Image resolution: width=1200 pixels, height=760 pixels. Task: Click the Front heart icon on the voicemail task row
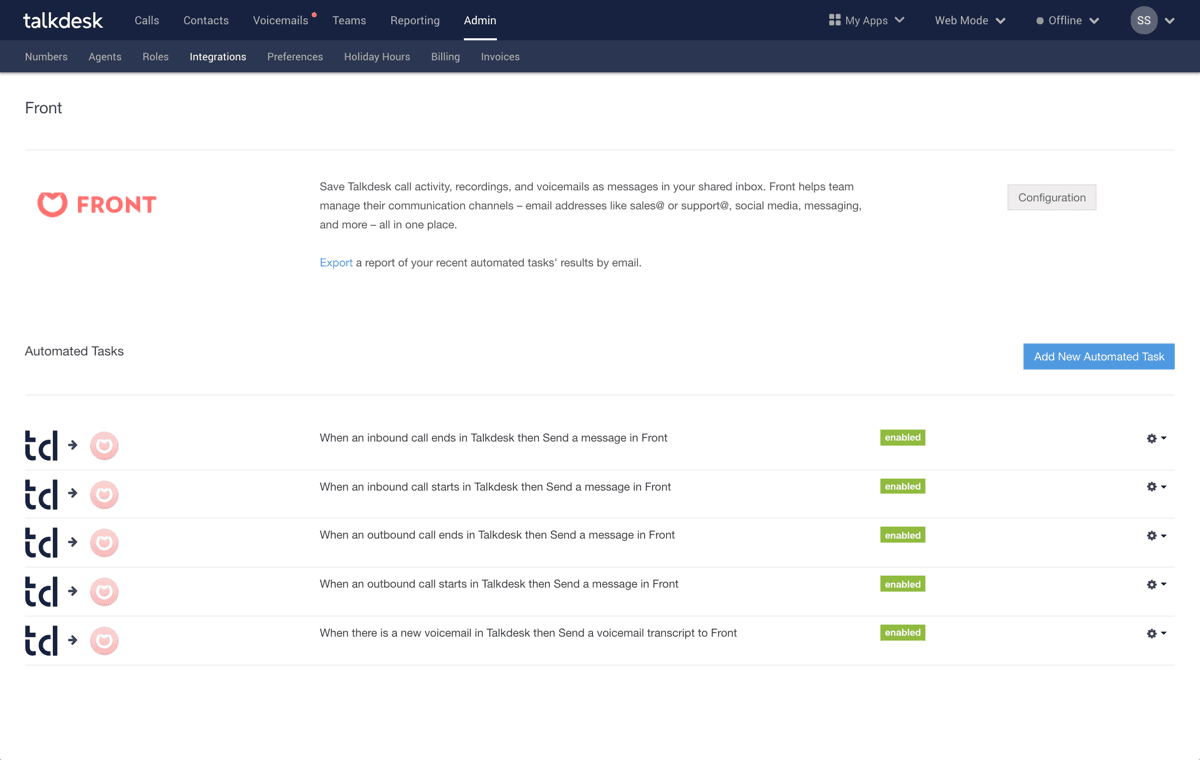(x=104, y=640)
